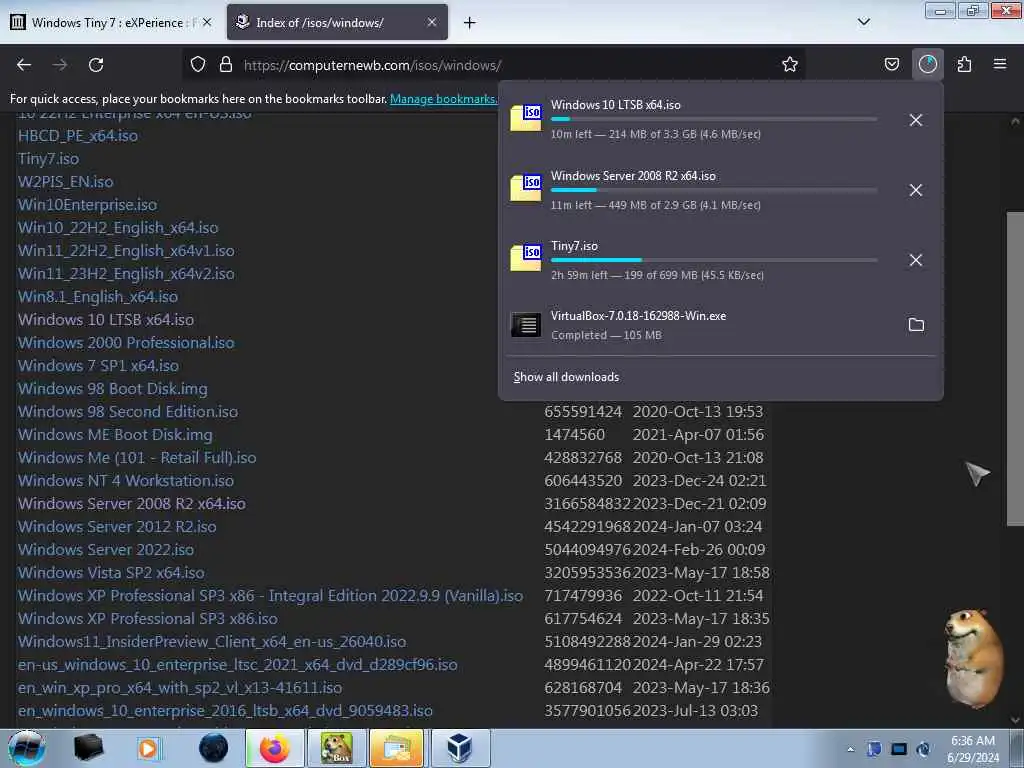Open the Save to Pocket icon
The height and width of the screenshot is (768, 1024).
tap(891, 65)
